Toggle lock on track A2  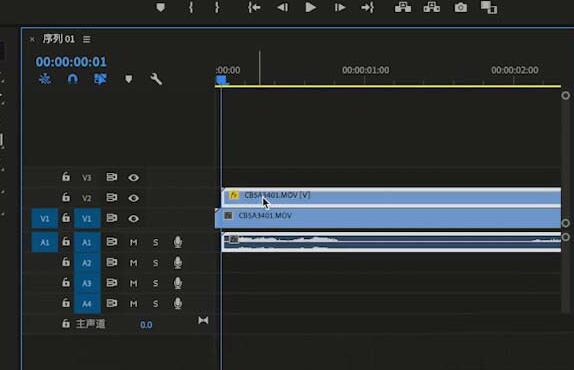click(66, 262)
